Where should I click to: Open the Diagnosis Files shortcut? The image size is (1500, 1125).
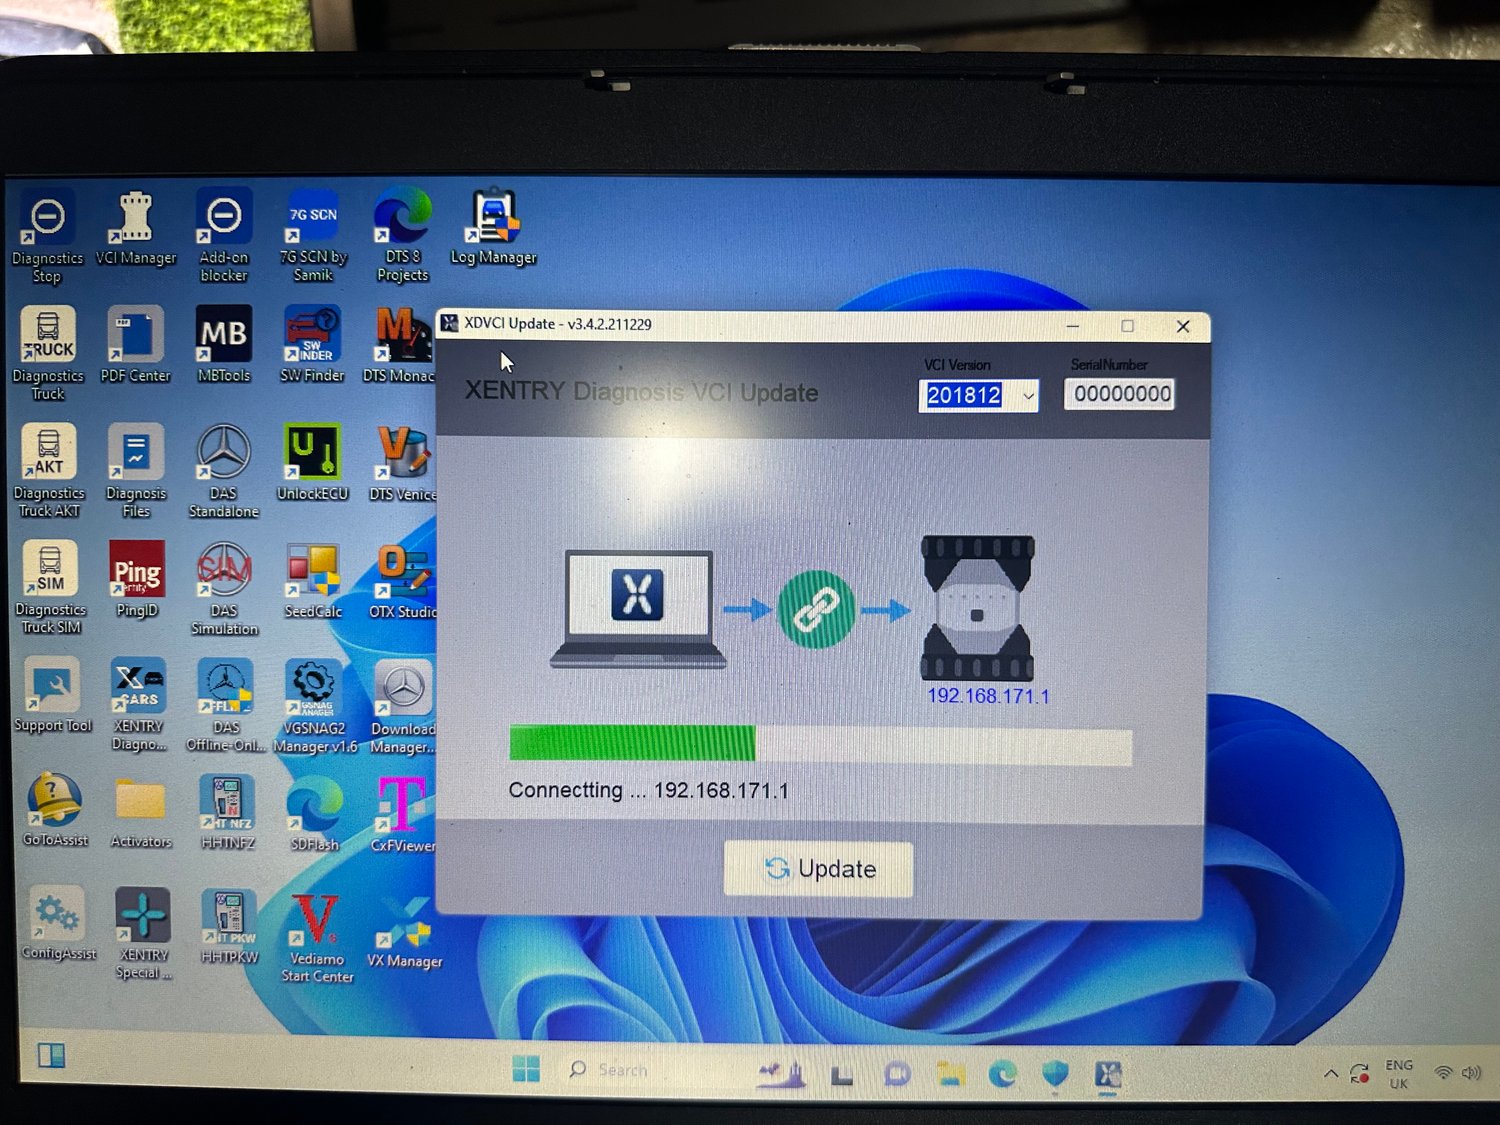pos(136,471)
